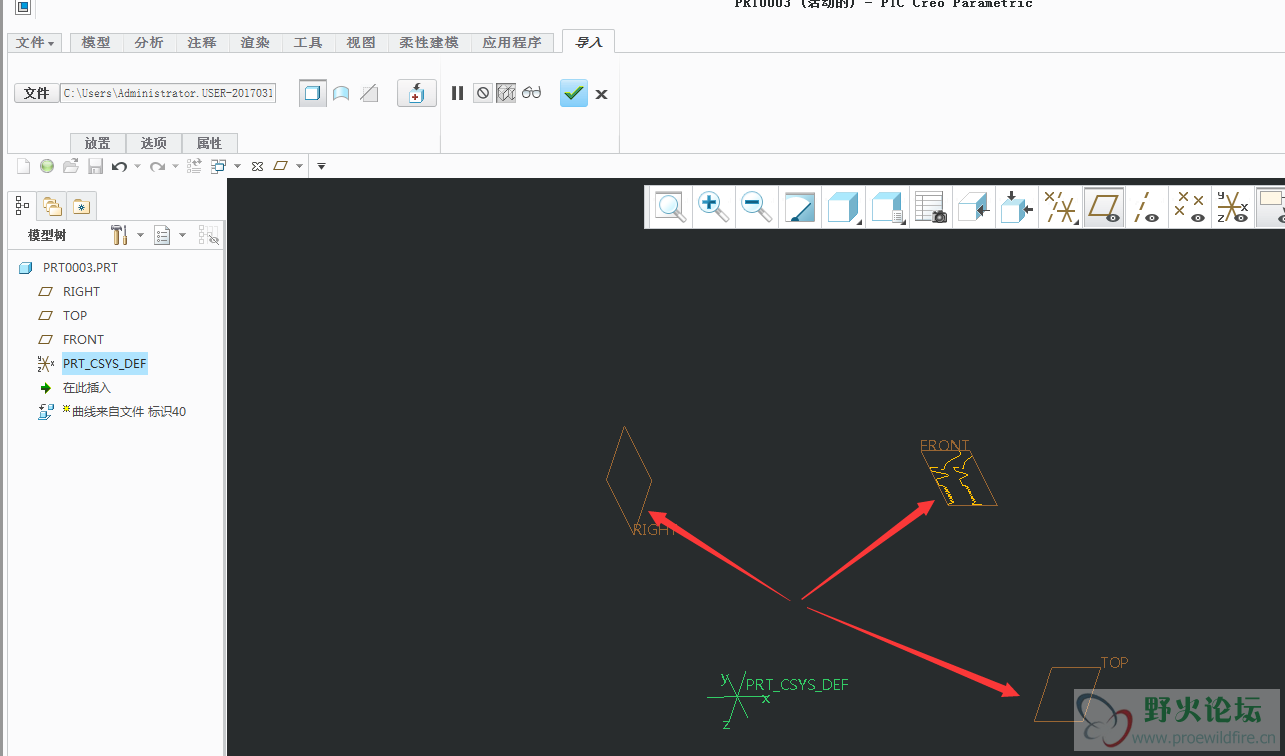Click the verify glasses preview icon
The image size is (1285, 756).
(x=531, y=93)
